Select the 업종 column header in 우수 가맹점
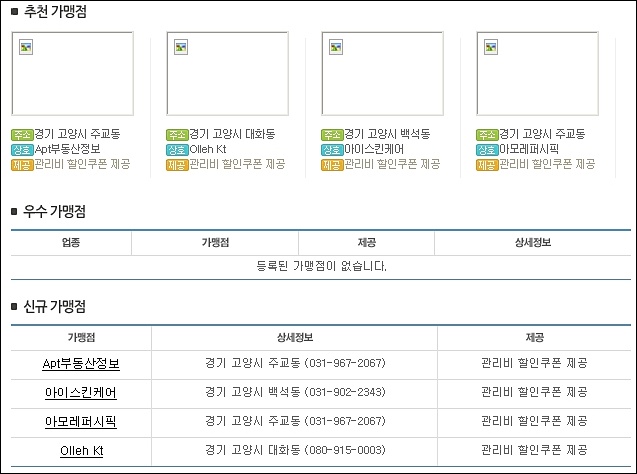The image size is (637, 474). (71, 242)
